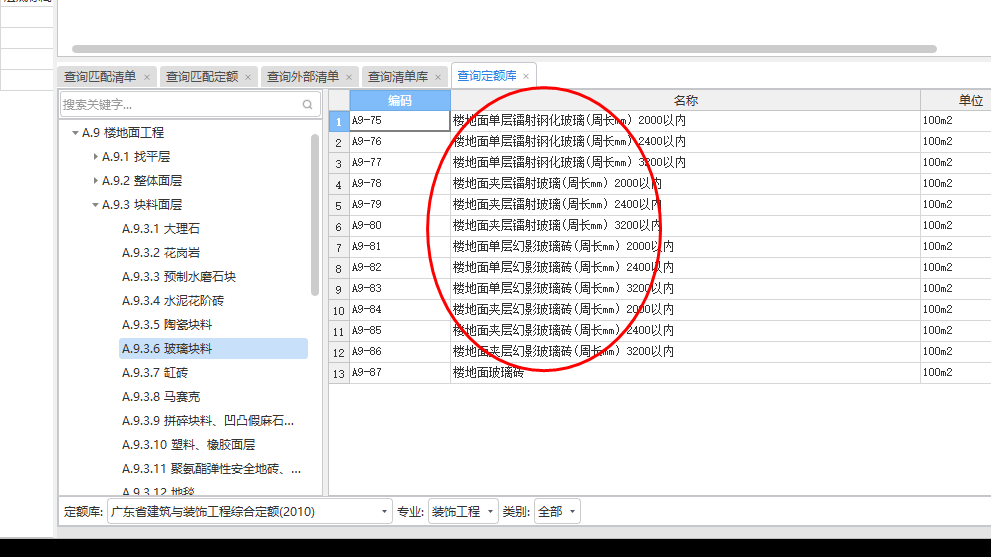Close the 查询外部清单 tab

[x=349, y=77]
